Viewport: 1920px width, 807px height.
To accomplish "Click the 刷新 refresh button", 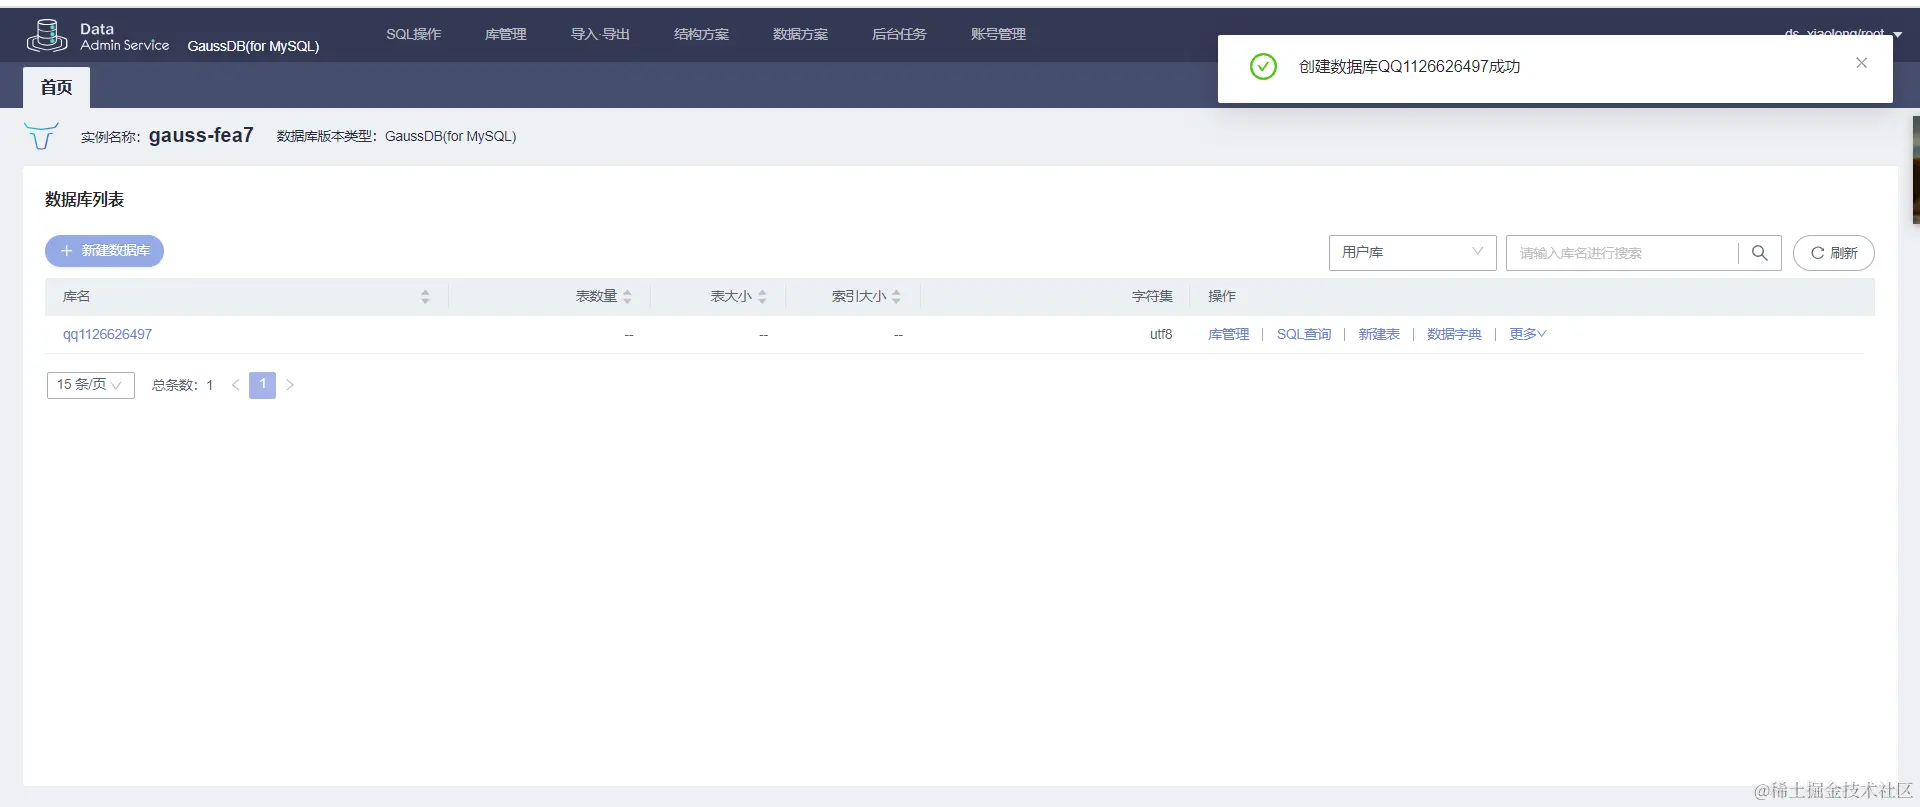I will tap(1833, 253).
